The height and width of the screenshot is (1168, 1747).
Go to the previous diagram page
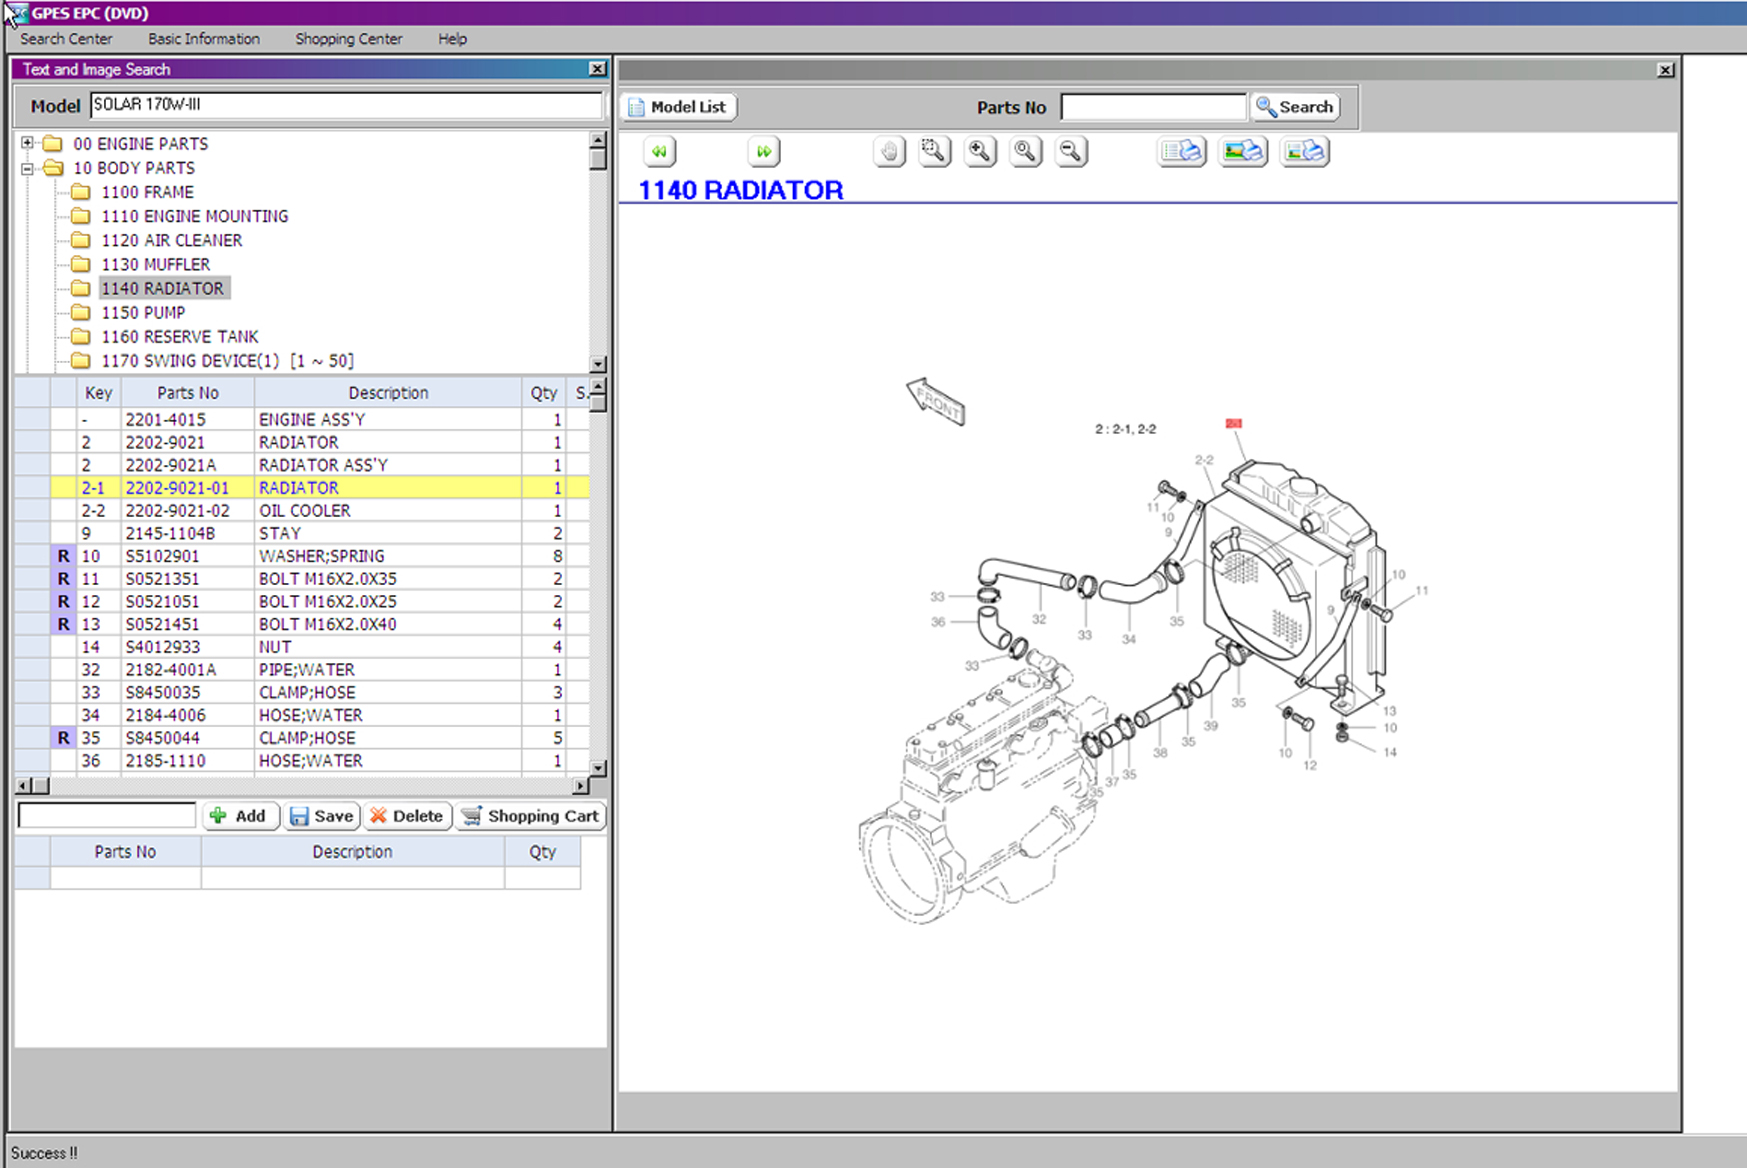[659, 152]
